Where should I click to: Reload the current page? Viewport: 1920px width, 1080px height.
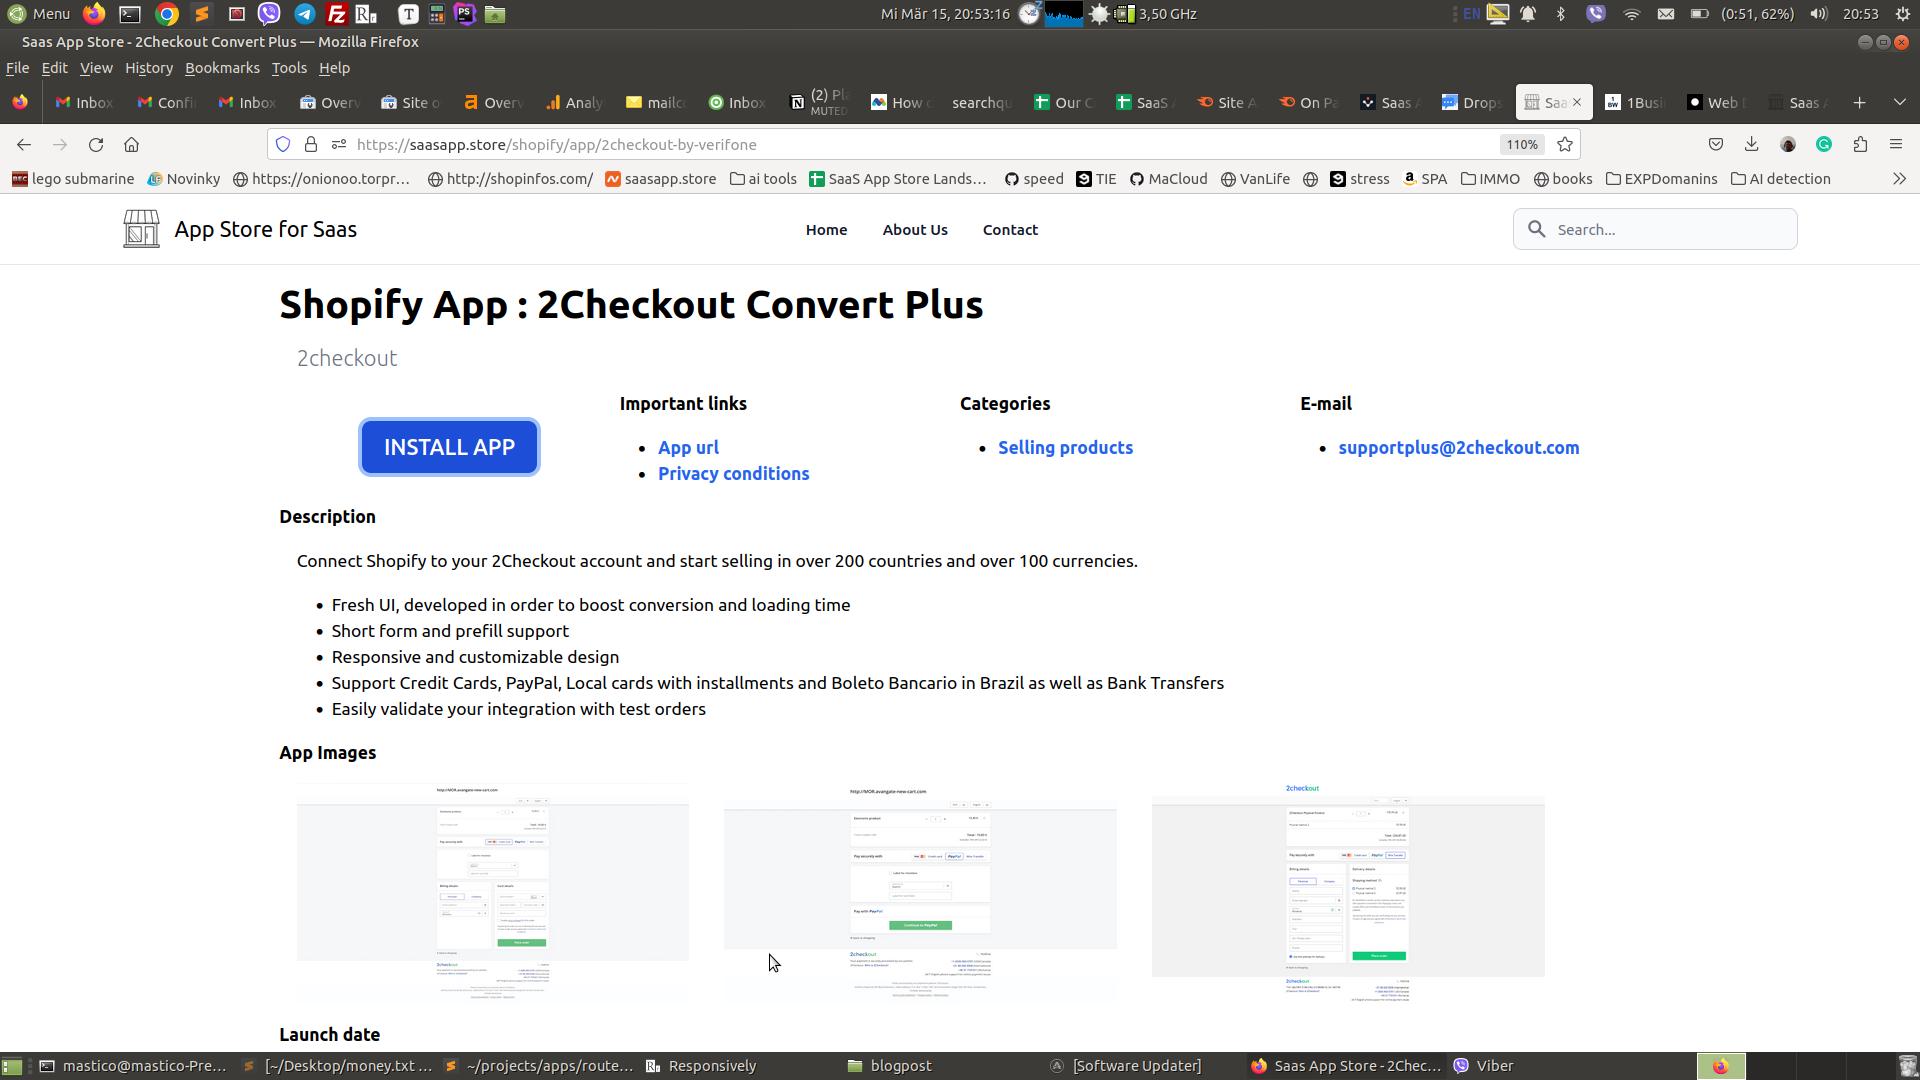click(96, 145)
